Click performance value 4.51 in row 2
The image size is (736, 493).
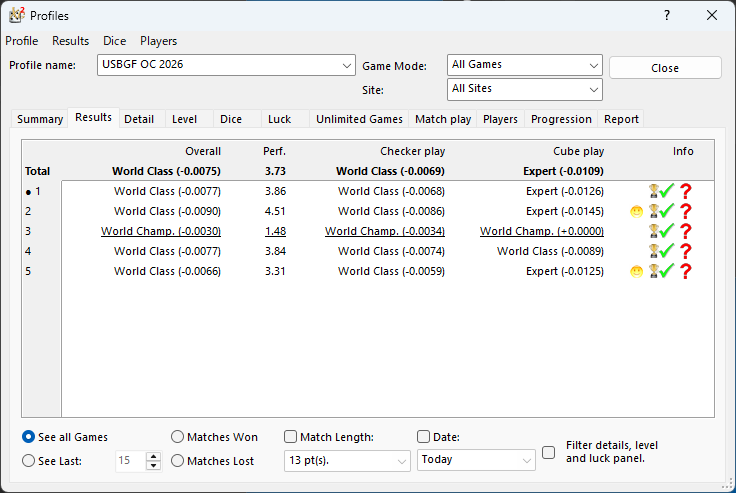(x=275, y=211)
